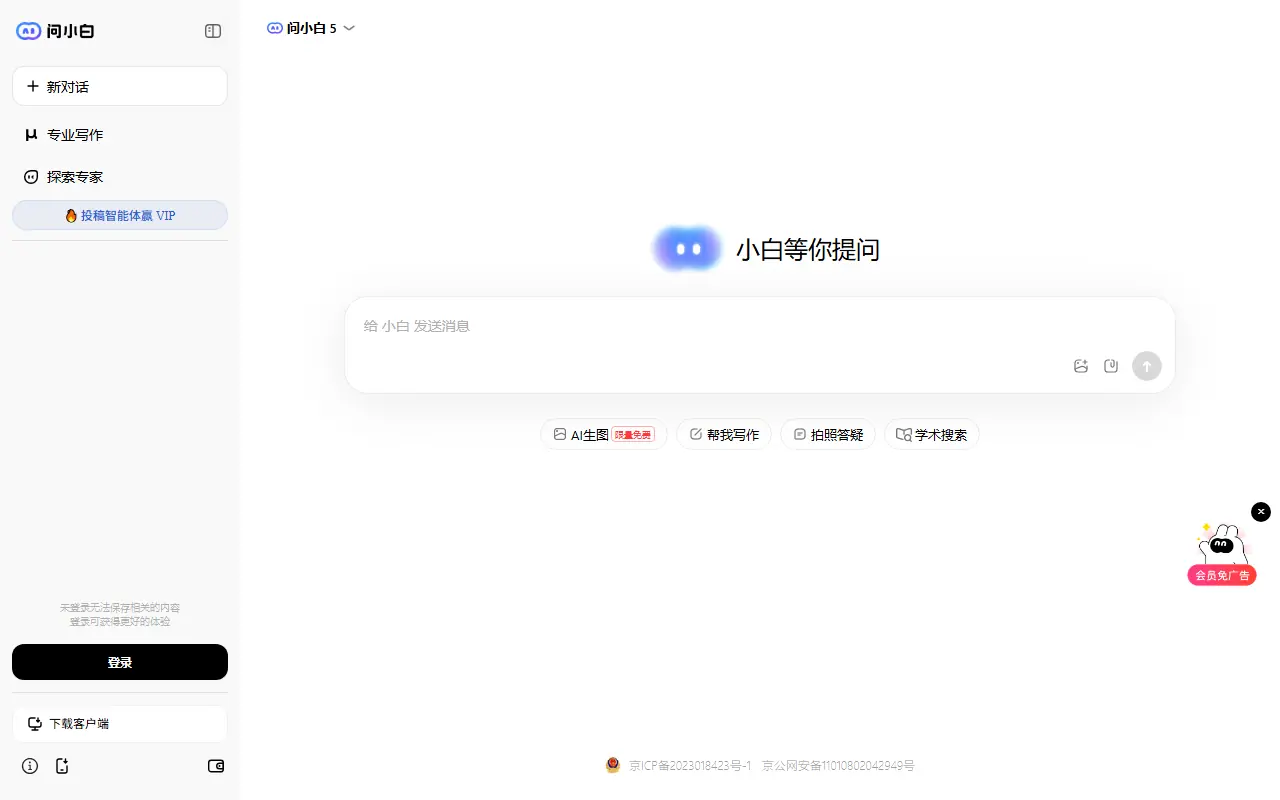Expand the 问小白 5 model dropdown
Viewport: 1280px width, 800px height.
tap(347, 28)
